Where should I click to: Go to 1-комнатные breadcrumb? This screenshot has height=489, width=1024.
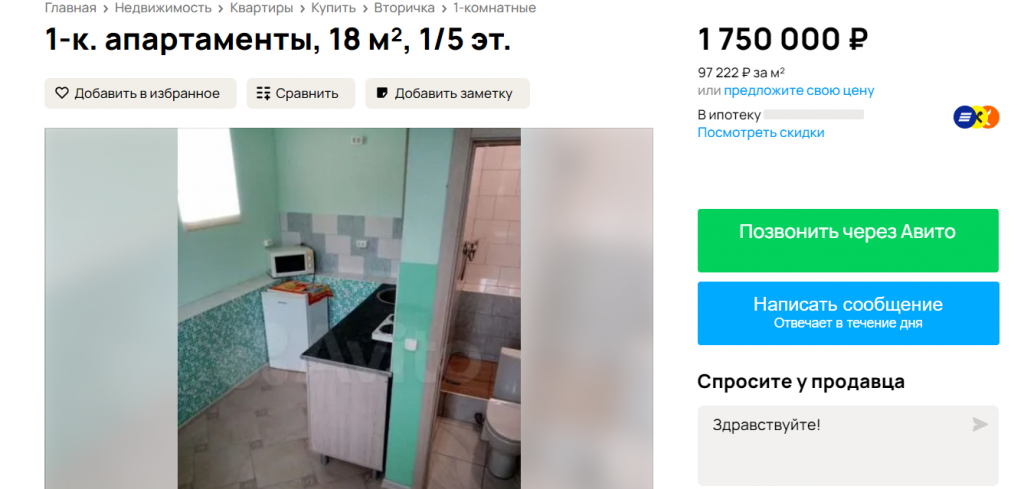point(494,8)
